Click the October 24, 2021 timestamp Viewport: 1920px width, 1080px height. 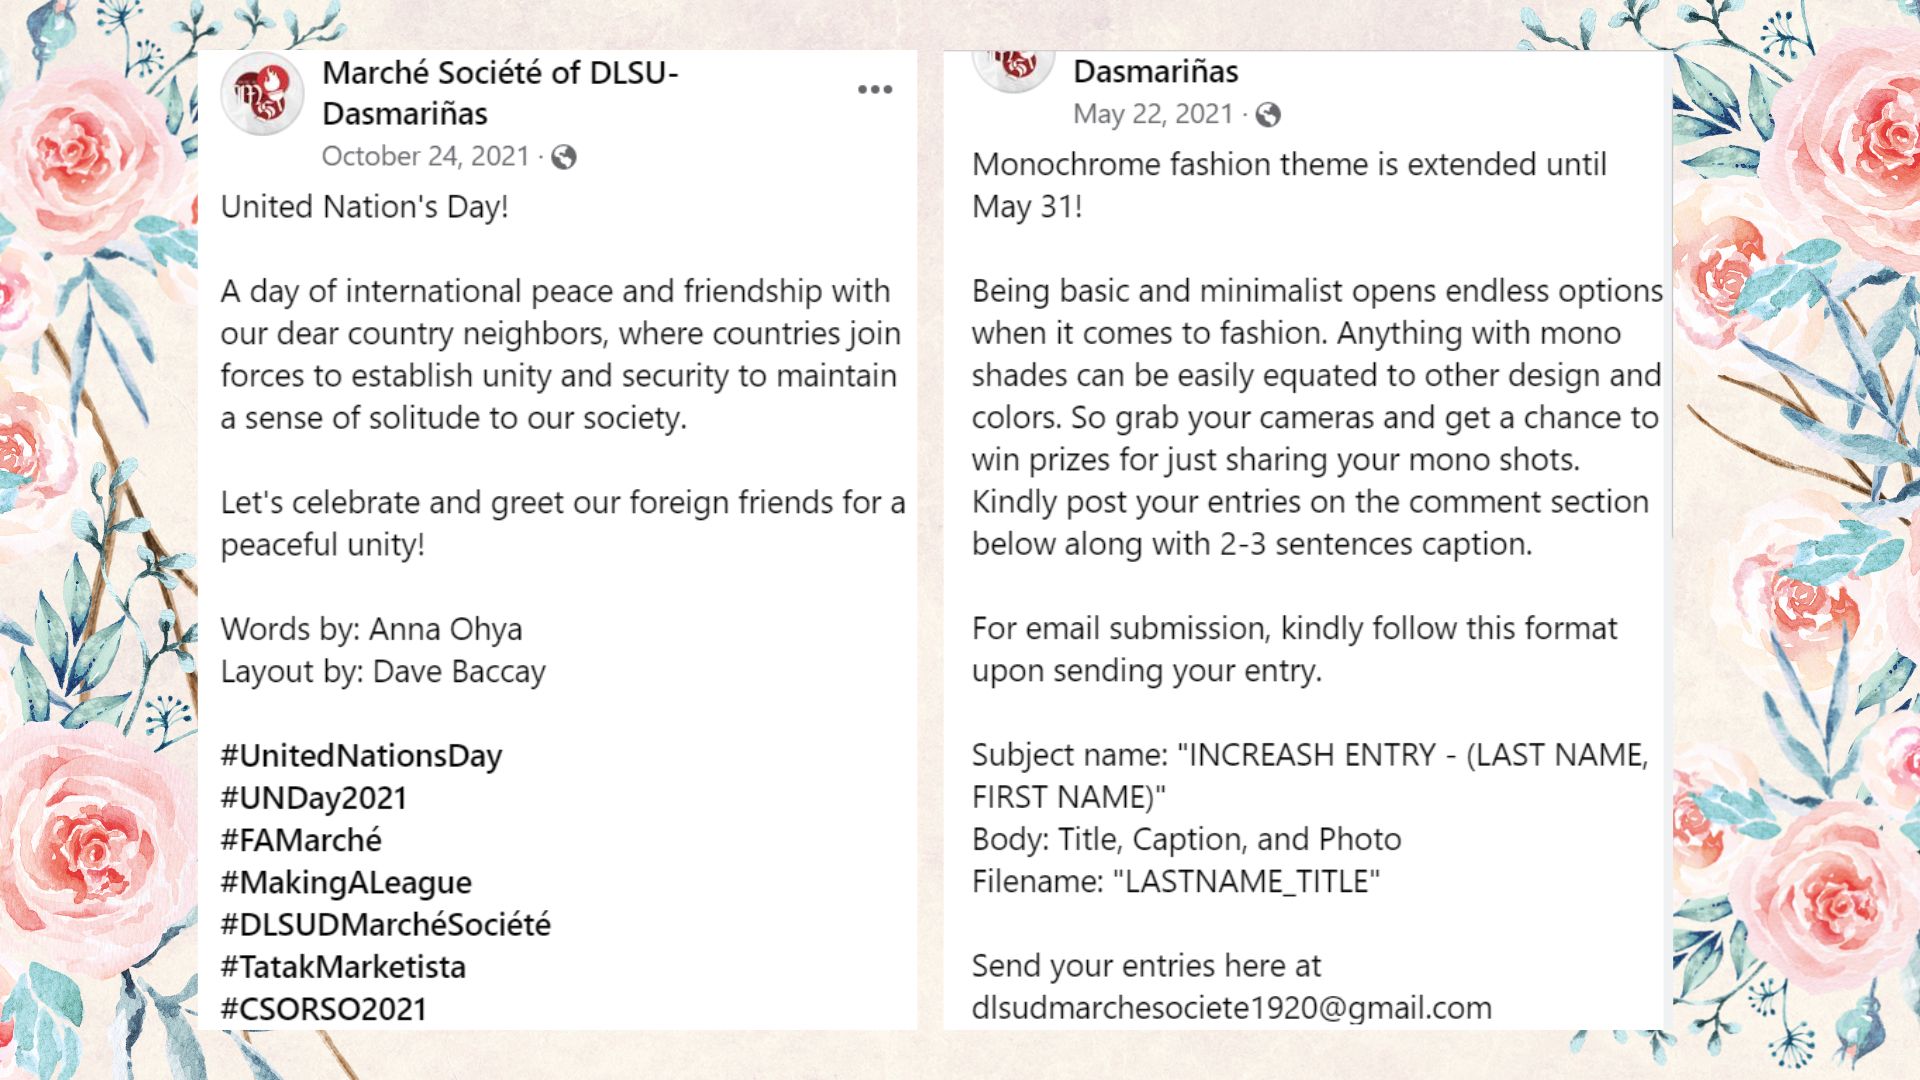coord(425,157)
